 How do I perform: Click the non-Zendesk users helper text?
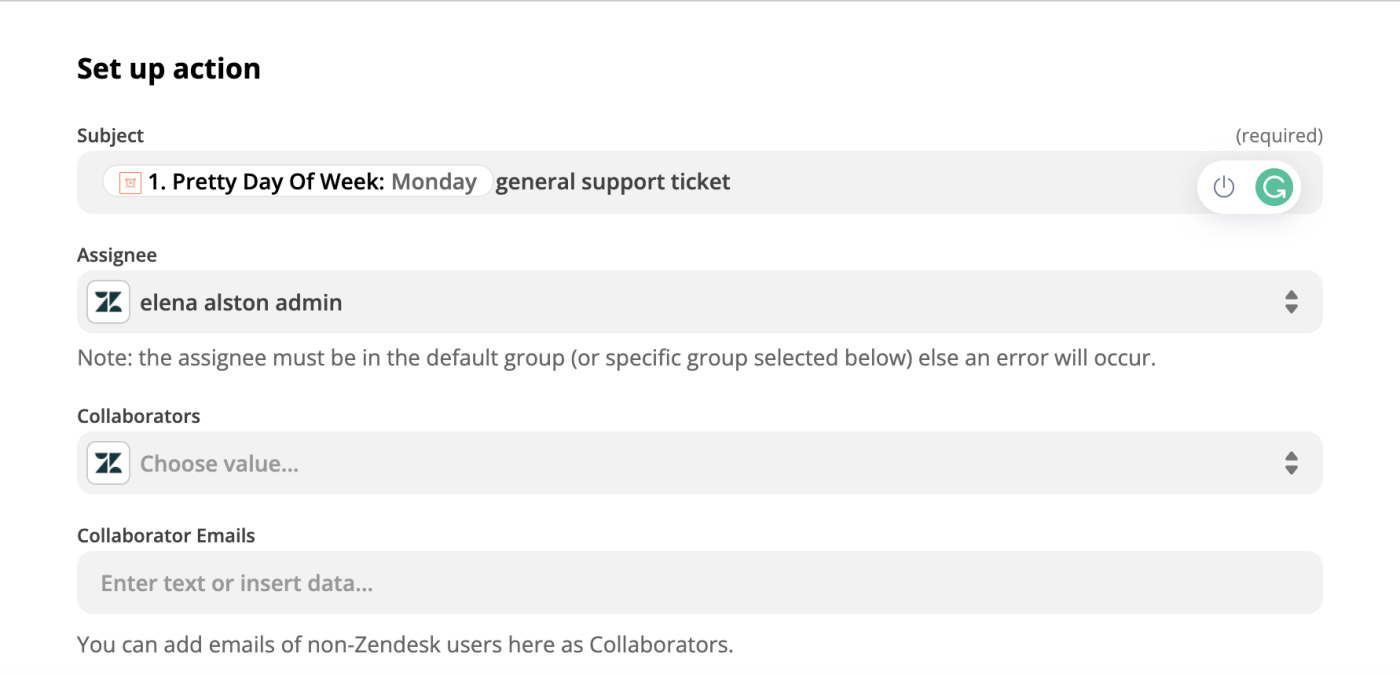[405, 645]
